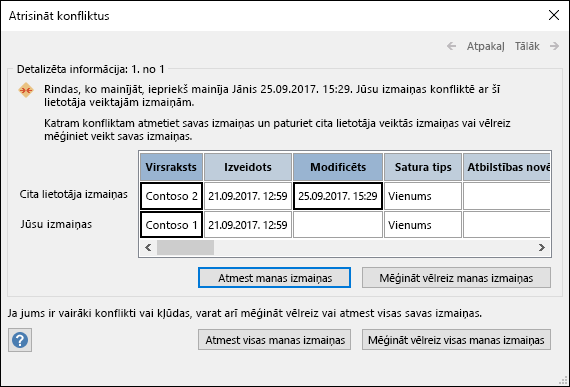Go forward with the Tālāk link

point(527,46)
